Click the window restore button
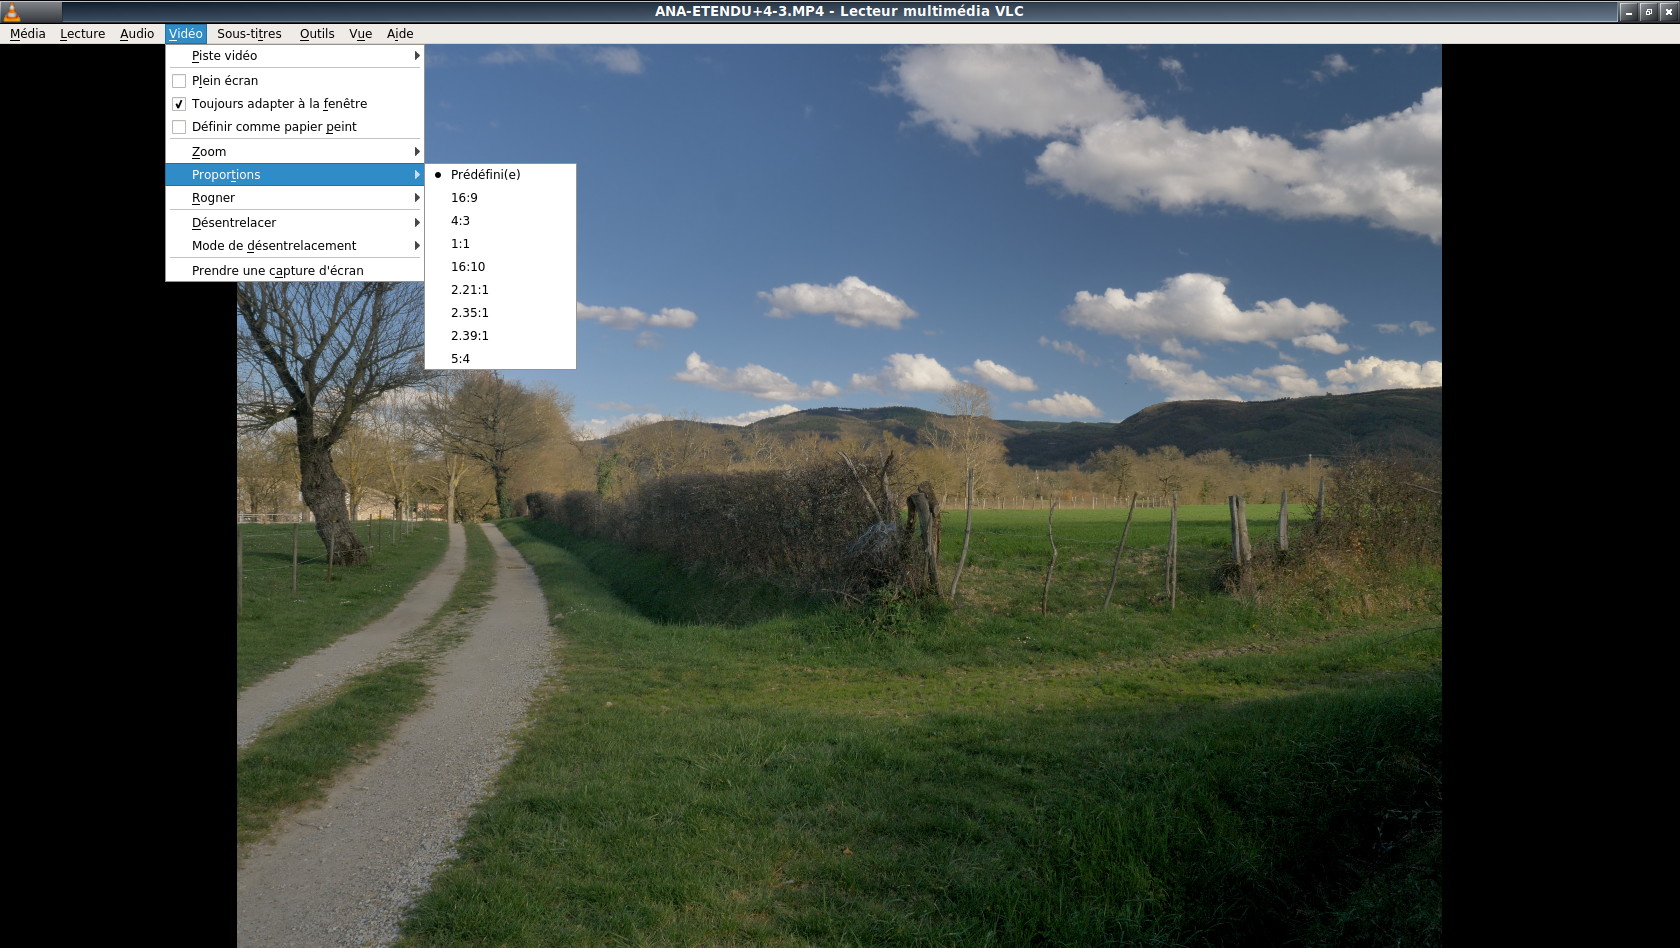This screenshot has width=1680, height=948. coord(1648,12)
